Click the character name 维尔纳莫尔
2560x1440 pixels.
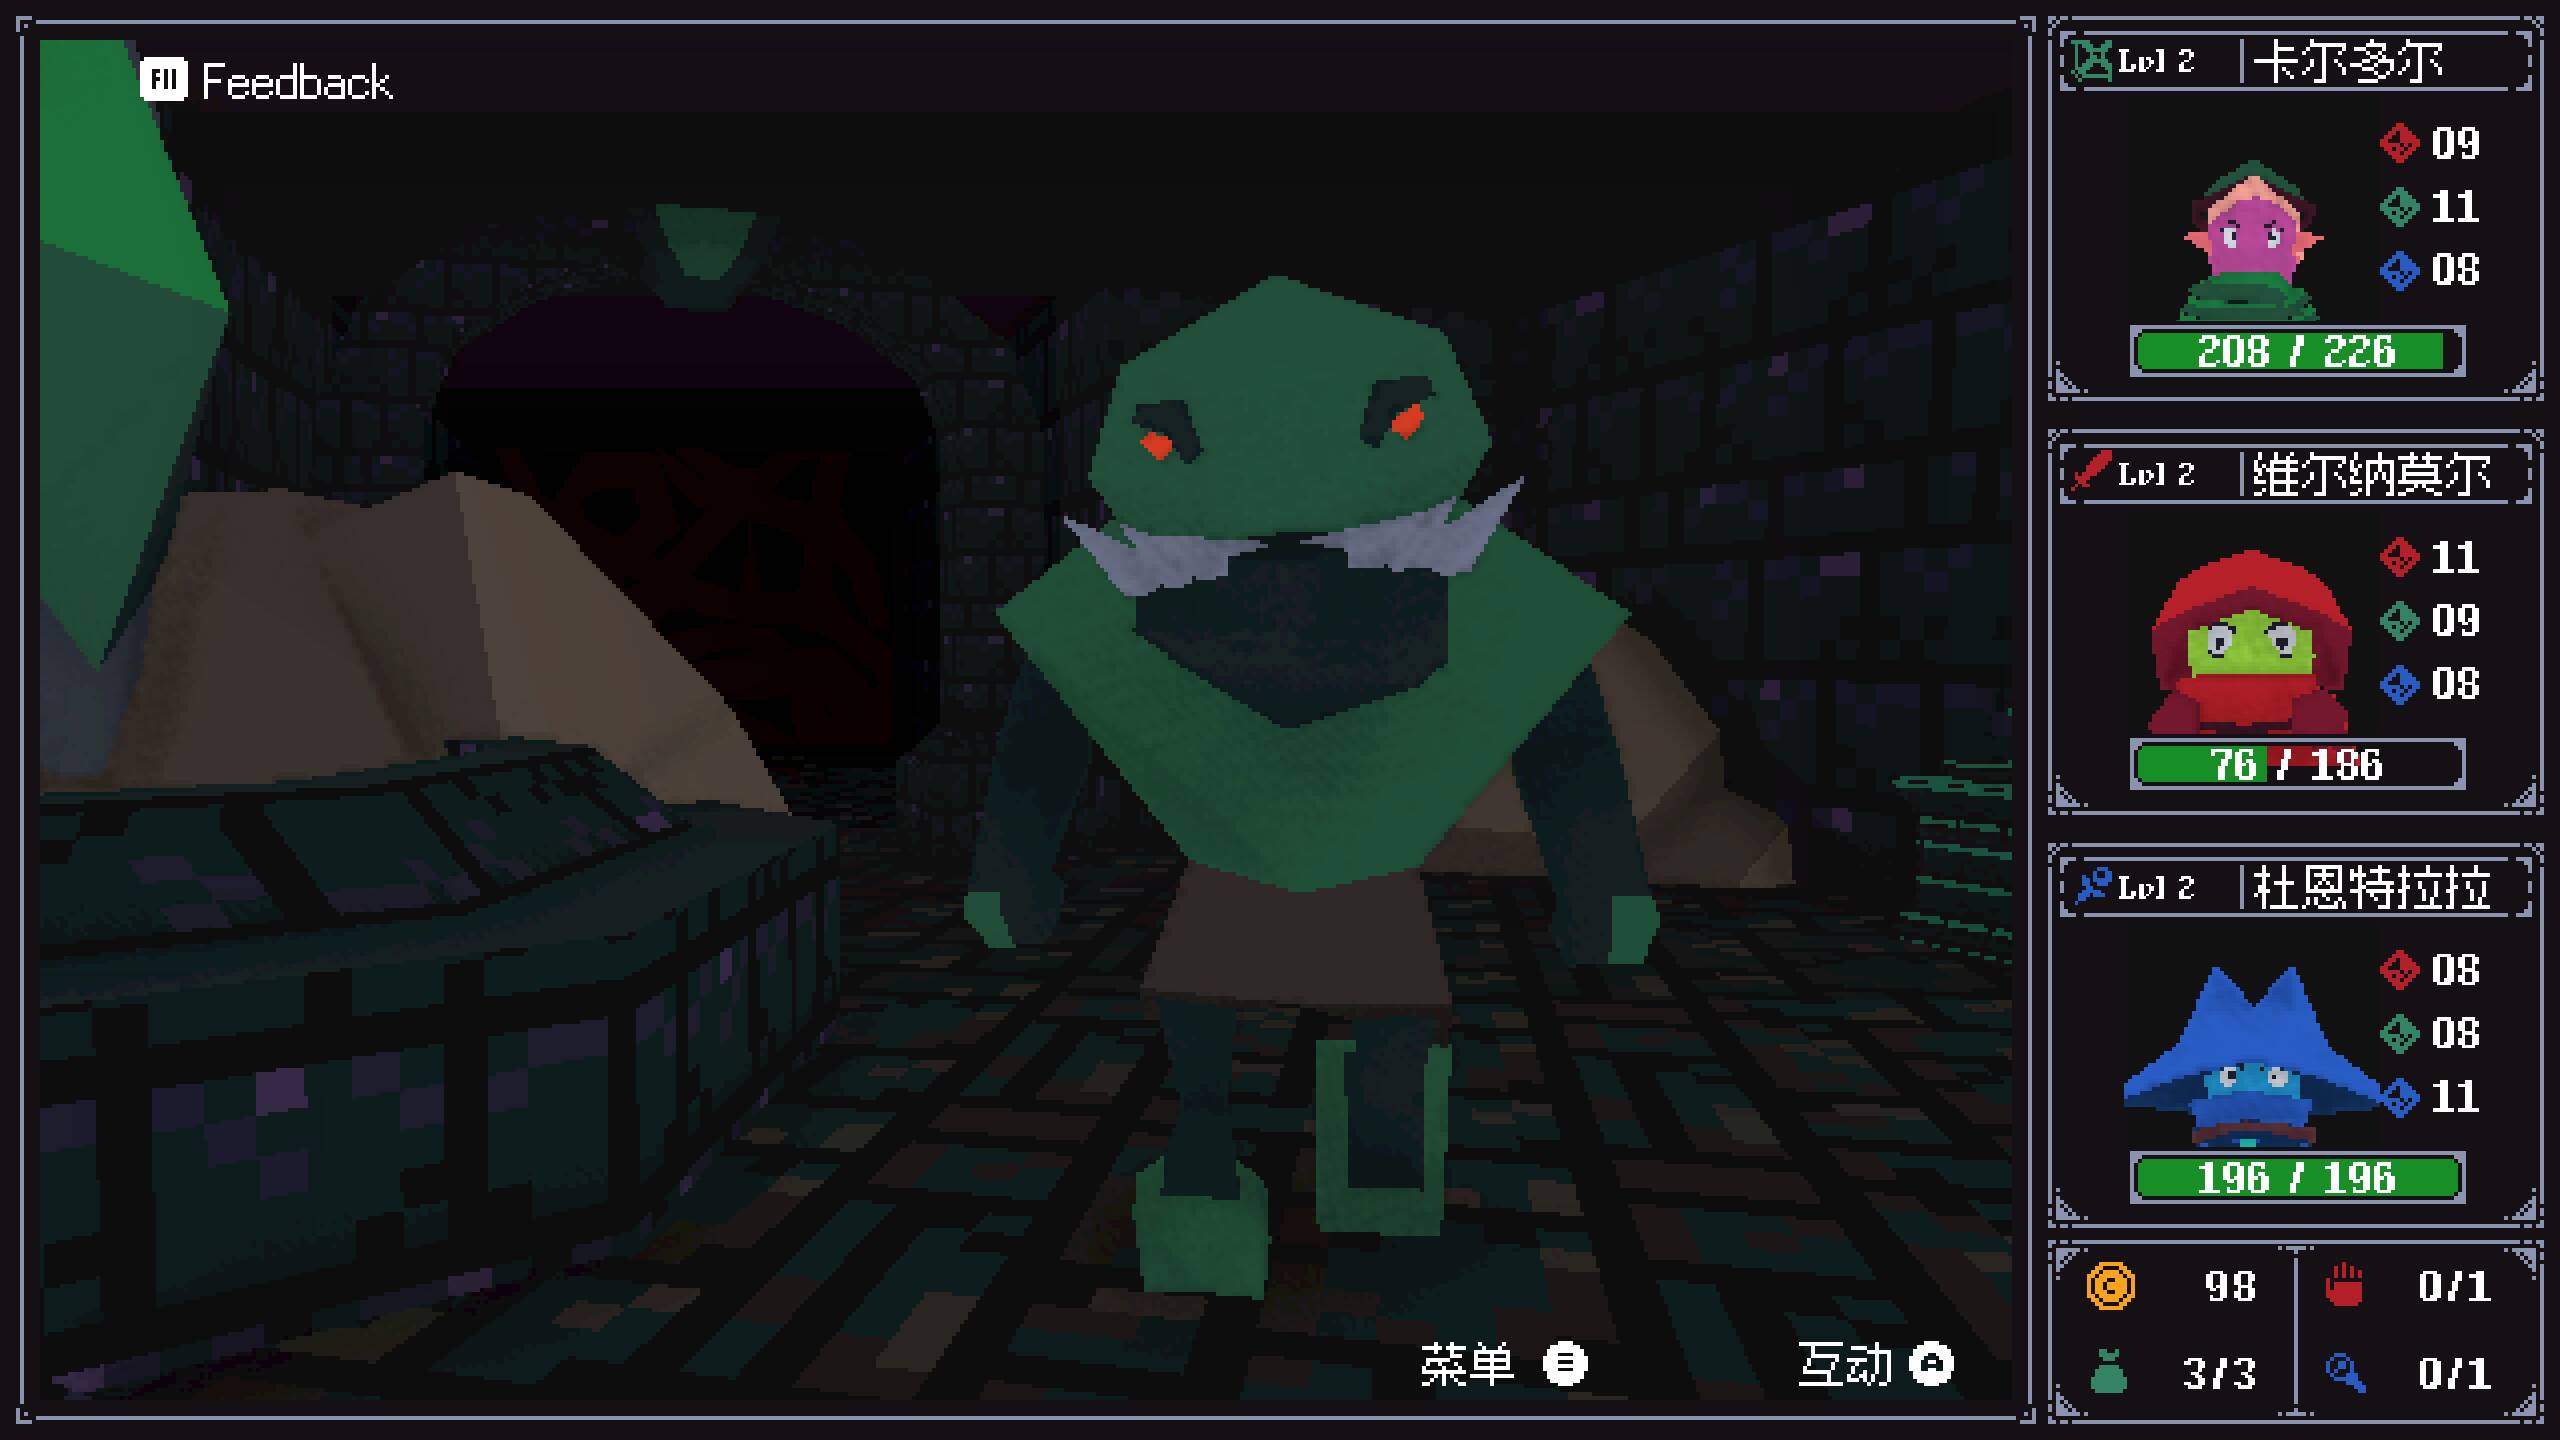[2372, 474]
